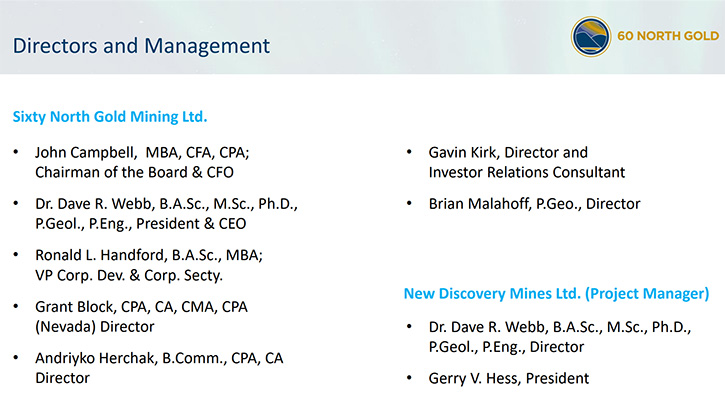Viewport: 725px width, 402px height.
Task: Select Brian Malahoff, P.Geo., Director entry
Action: pos(535,204)
